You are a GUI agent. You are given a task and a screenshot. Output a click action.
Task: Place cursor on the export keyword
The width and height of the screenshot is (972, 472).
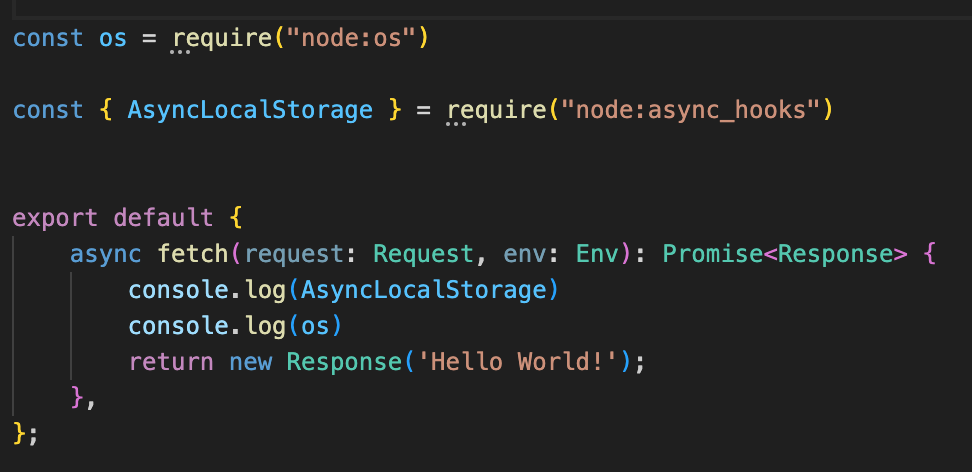pos(56,218)
